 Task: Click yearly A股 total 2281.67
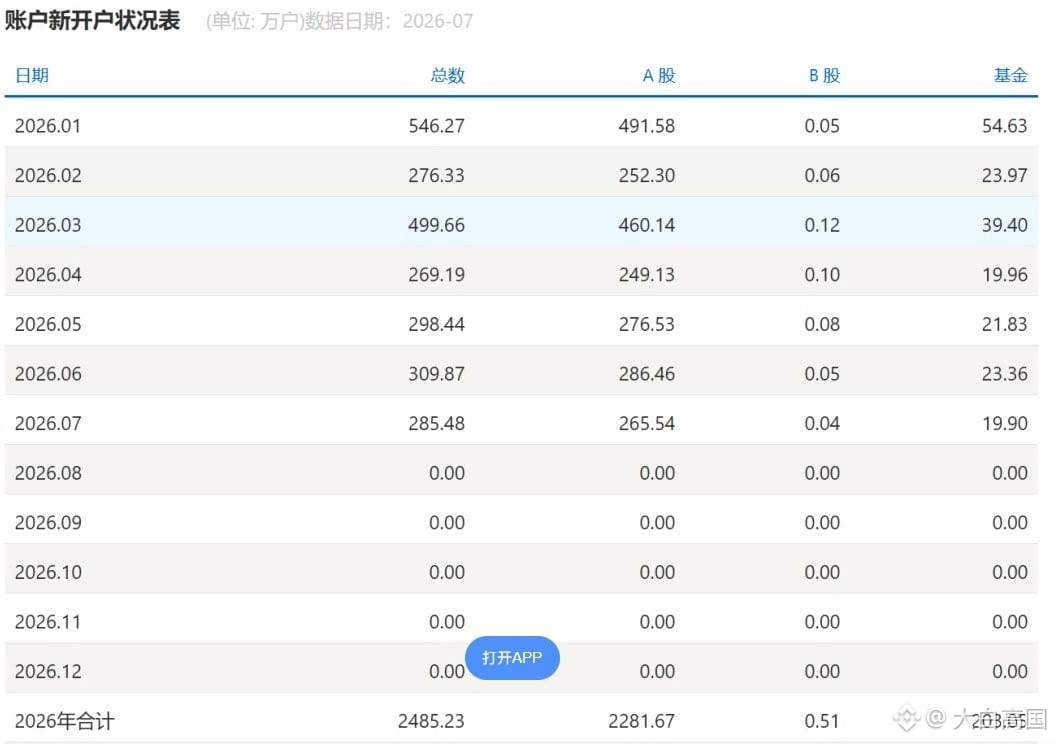[x=641, y=721]
